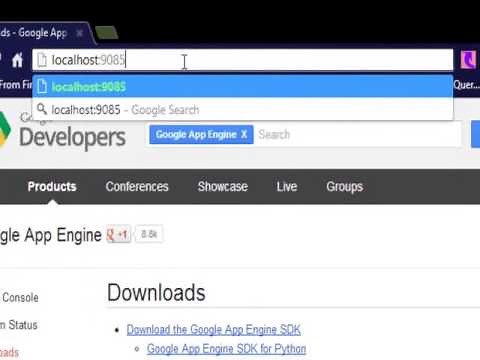Click the 8.8k +1 count bubble

click(149, 234)
